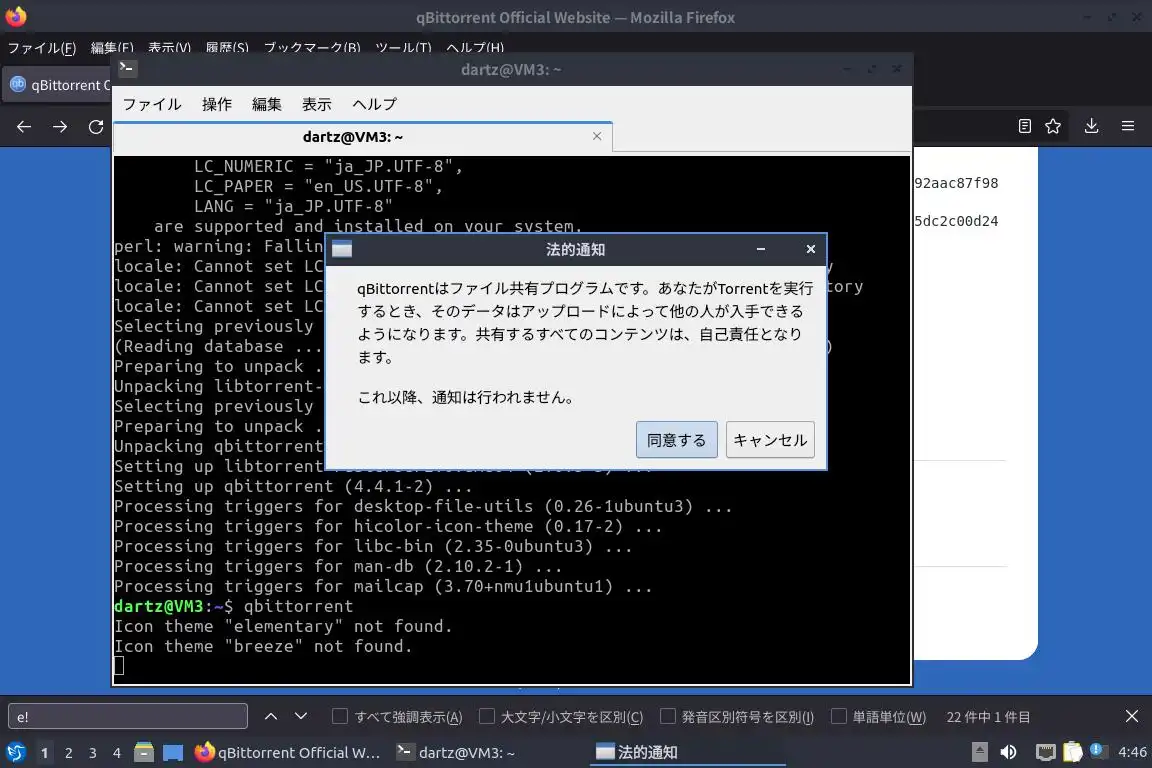Click terminal line 'Icon theme "breeze" not found.'
1152x768 pixels.
(x=263, y=646)
